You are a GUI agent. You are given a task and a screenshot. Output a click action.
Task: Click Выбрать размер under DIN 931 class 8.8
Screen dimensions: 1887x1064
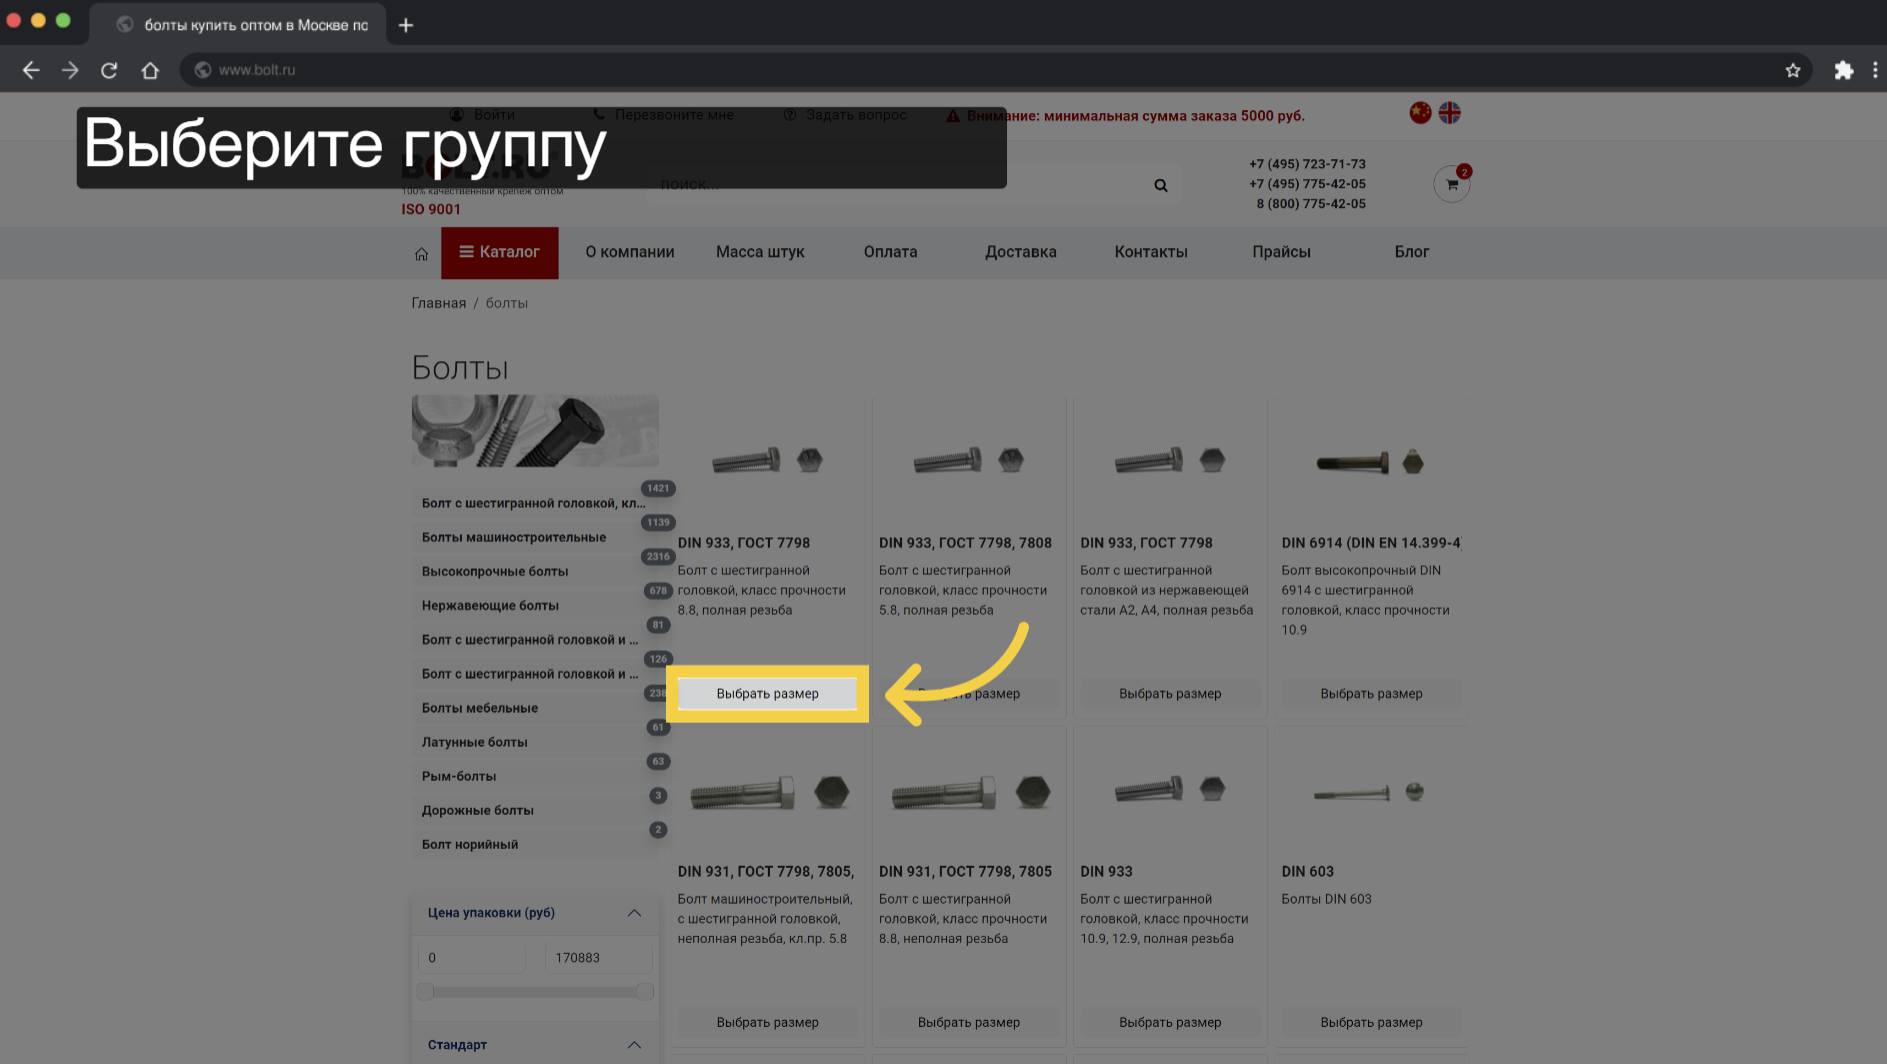pos(969,1022)
